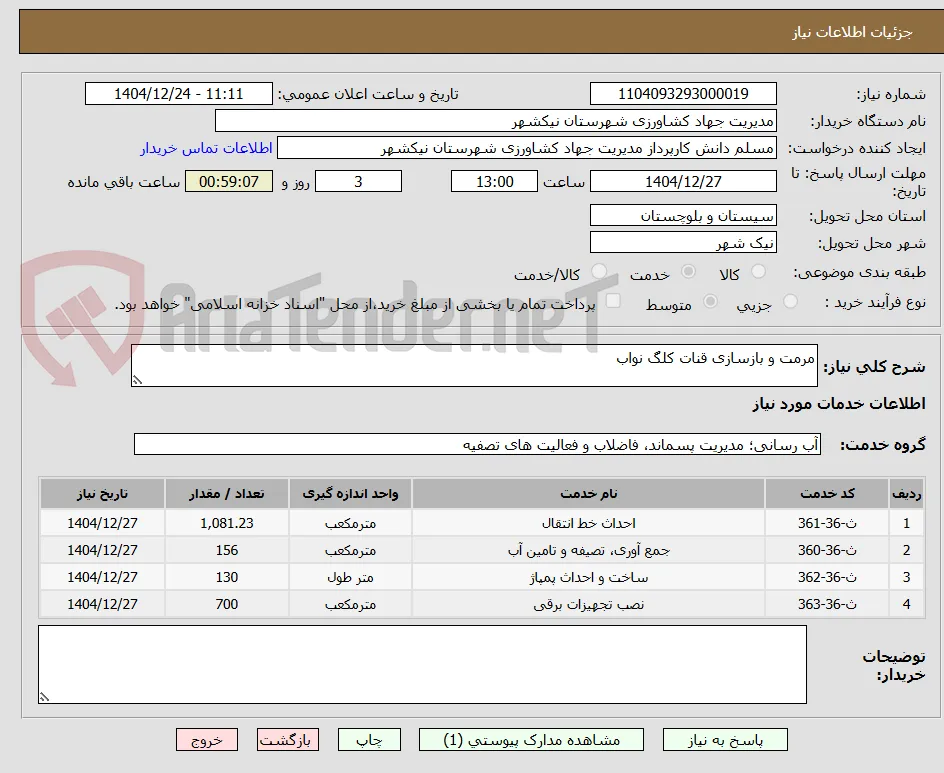Click the خروج exit button

click(x=206, y=740)
